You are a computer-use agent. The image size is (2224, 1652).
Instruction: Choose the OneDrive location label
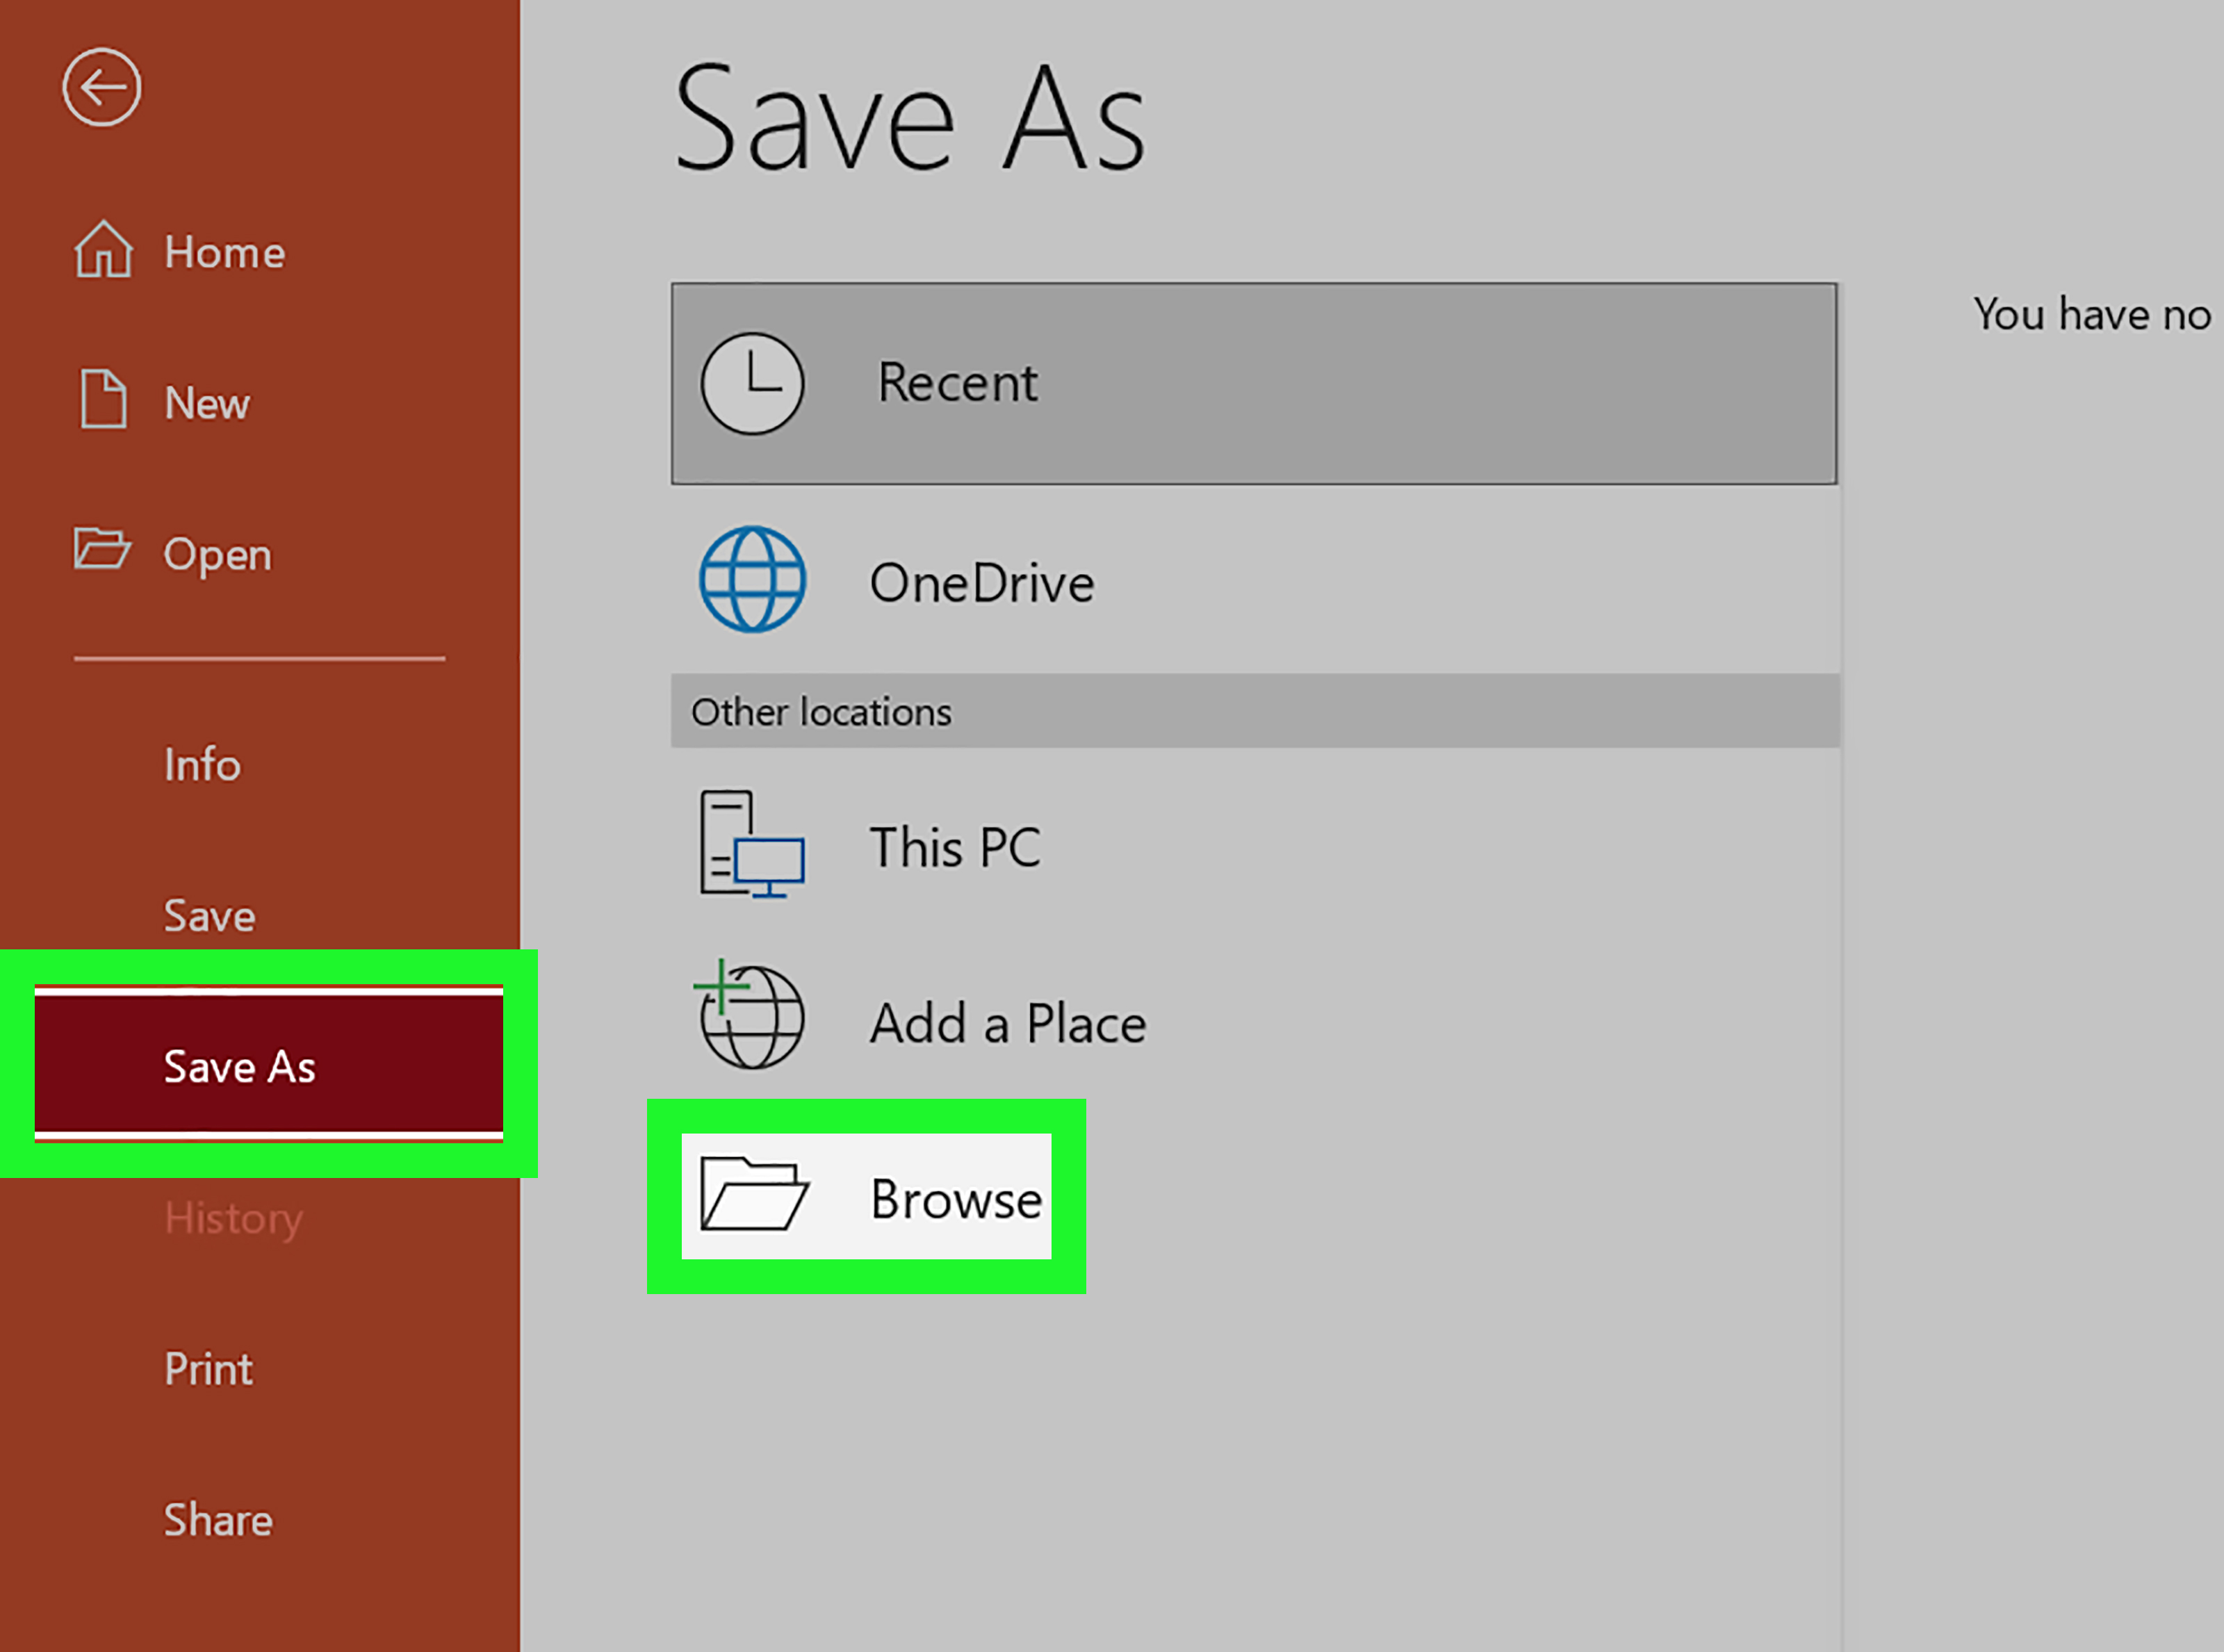982,583
